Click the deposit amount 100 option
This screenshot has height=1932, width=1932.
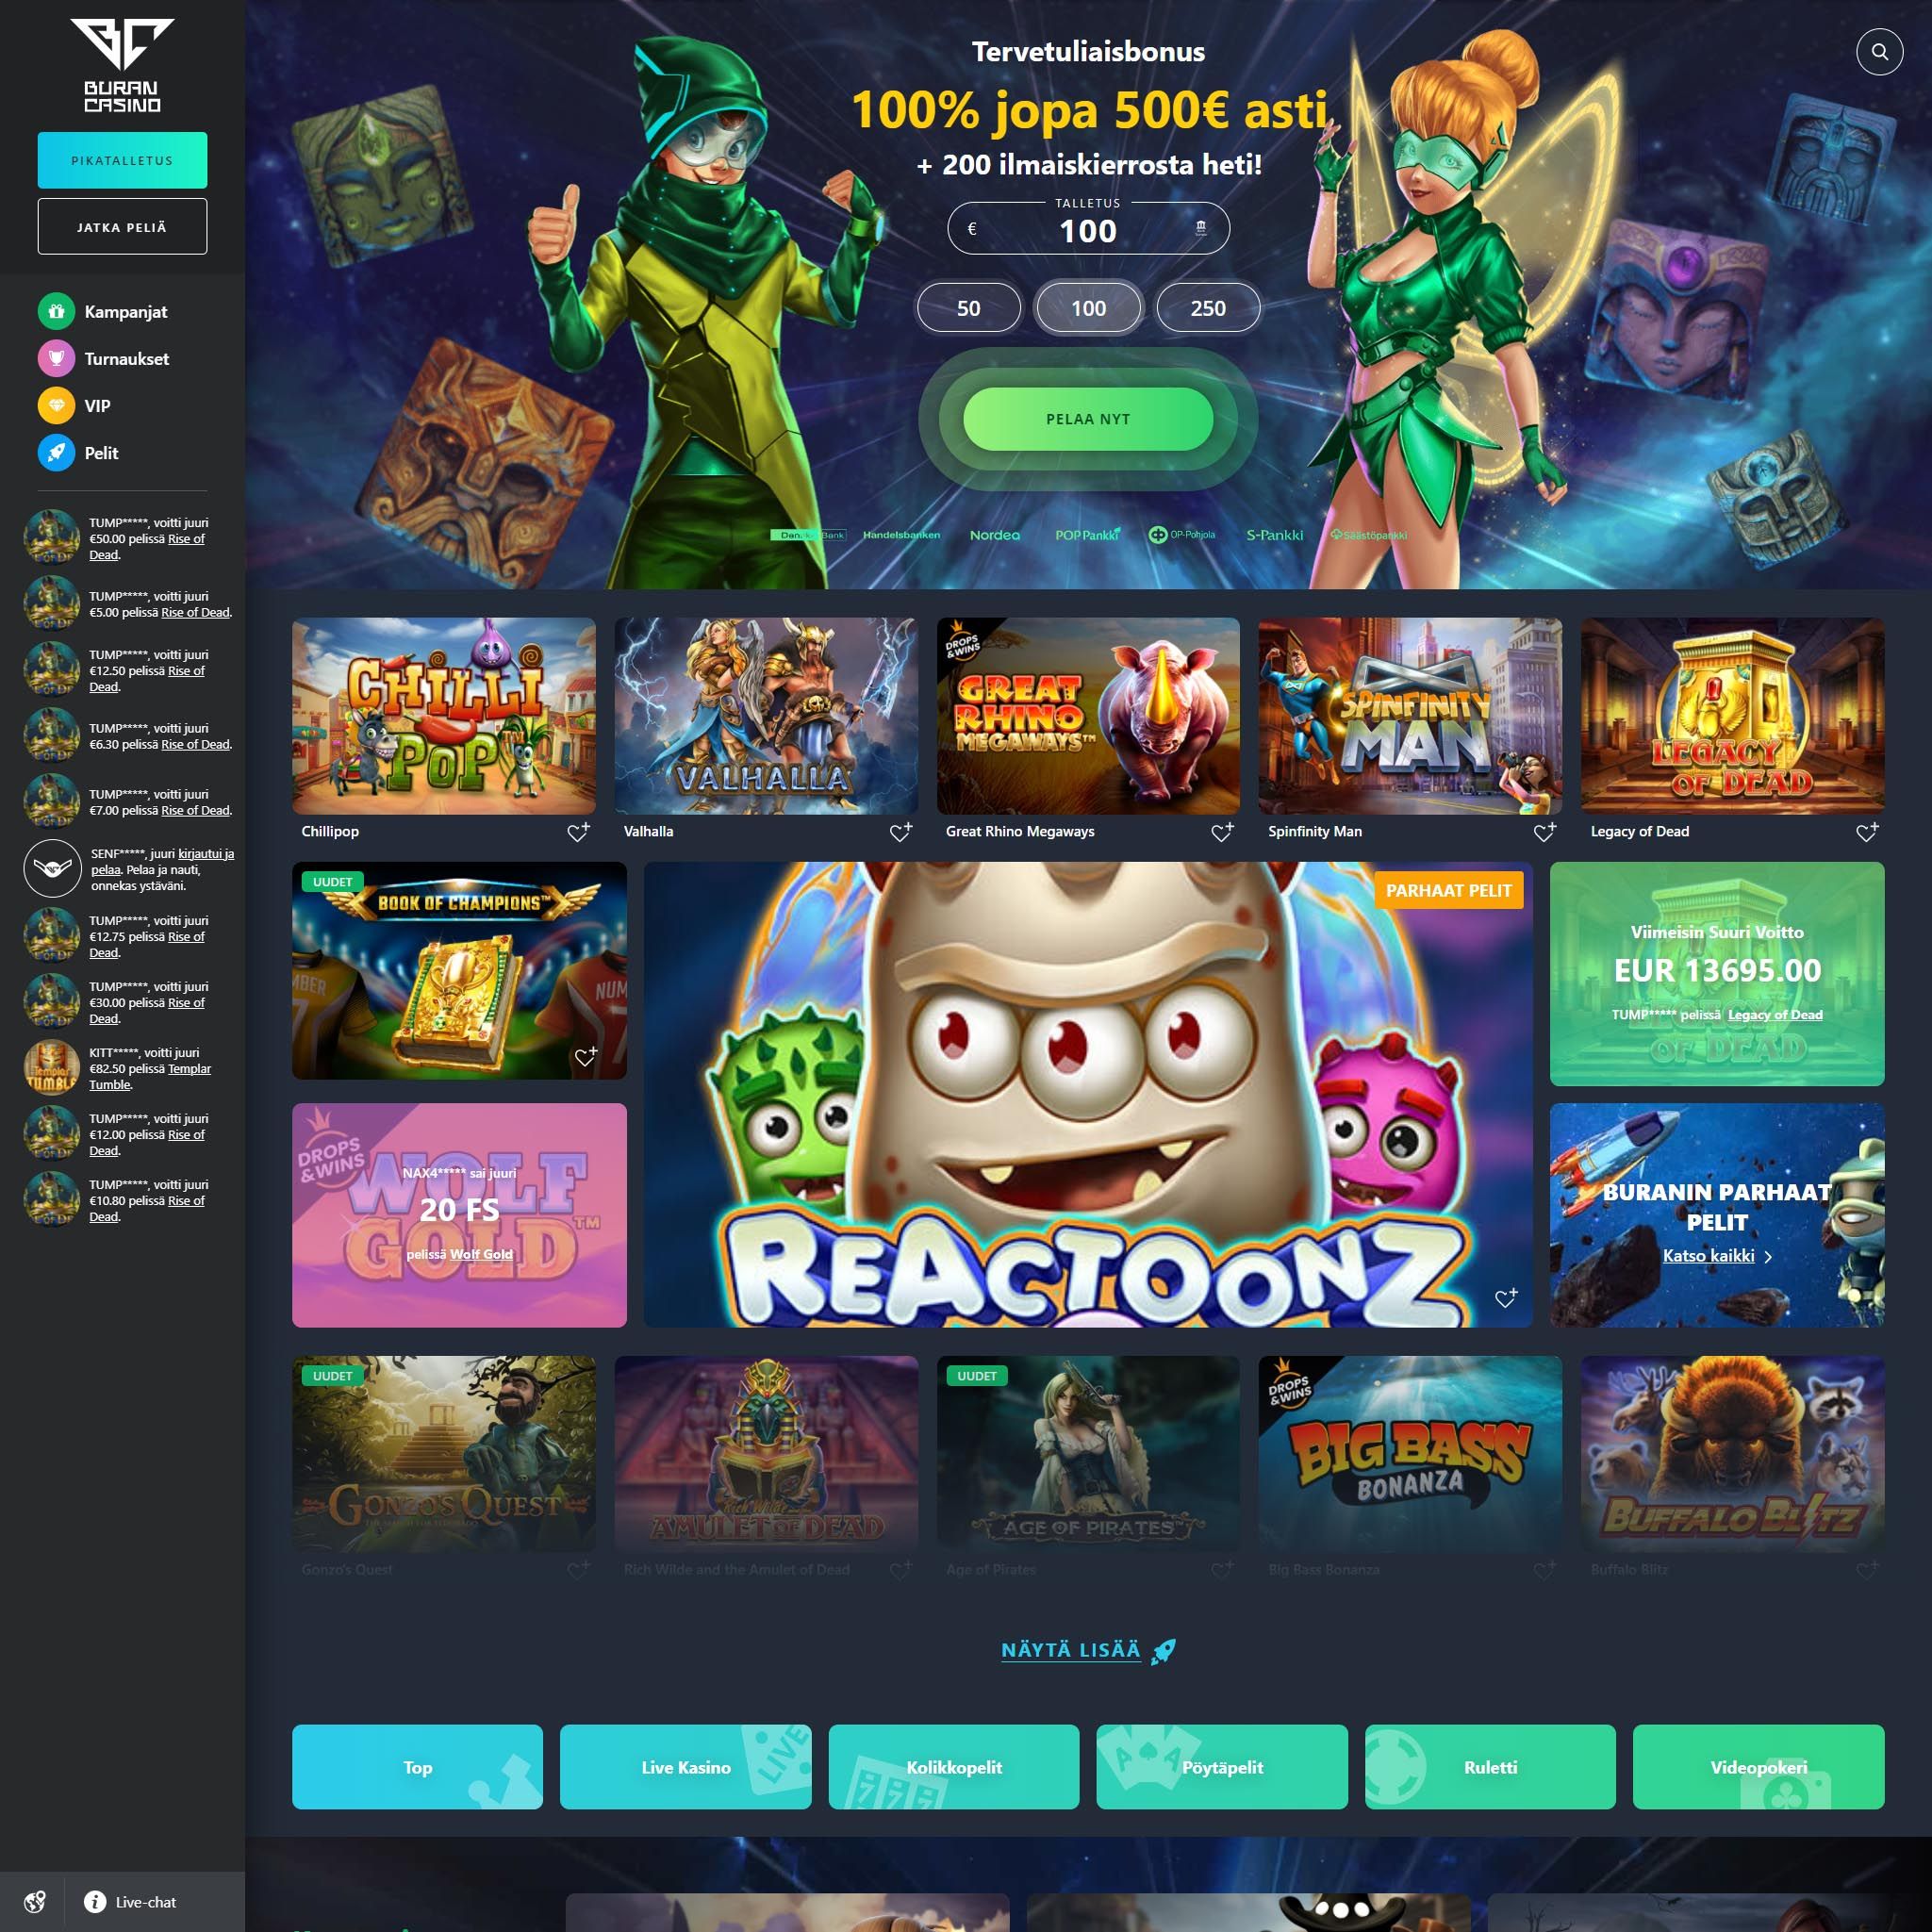[x=1086, y=307]
